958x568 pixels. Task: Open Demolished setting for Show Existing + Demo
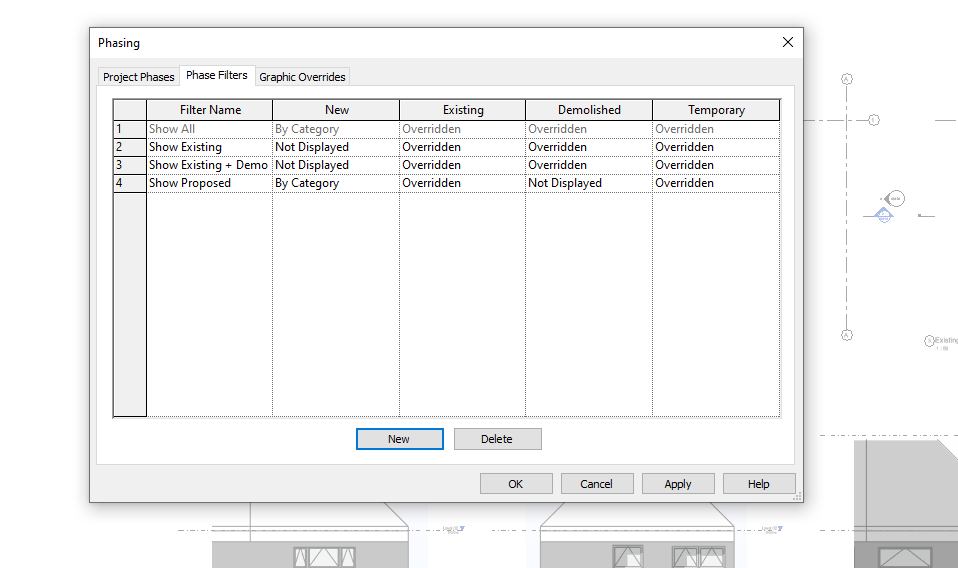tap(589, 165)
